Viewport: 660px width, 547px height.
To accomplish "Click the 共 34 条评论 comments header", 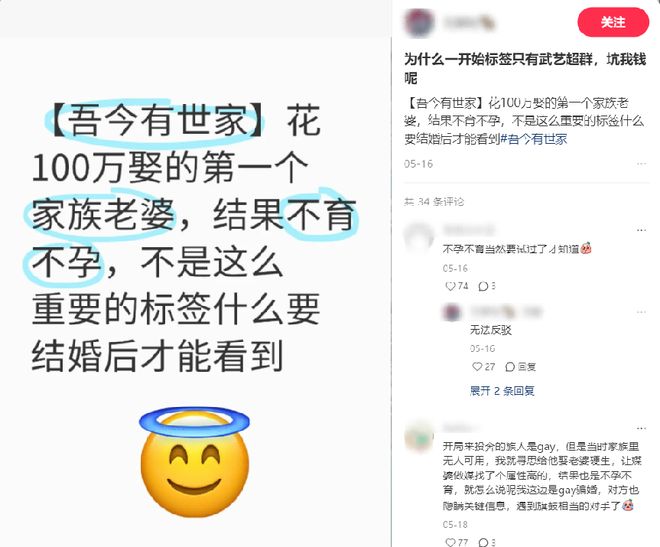I will tap(434, 202).
